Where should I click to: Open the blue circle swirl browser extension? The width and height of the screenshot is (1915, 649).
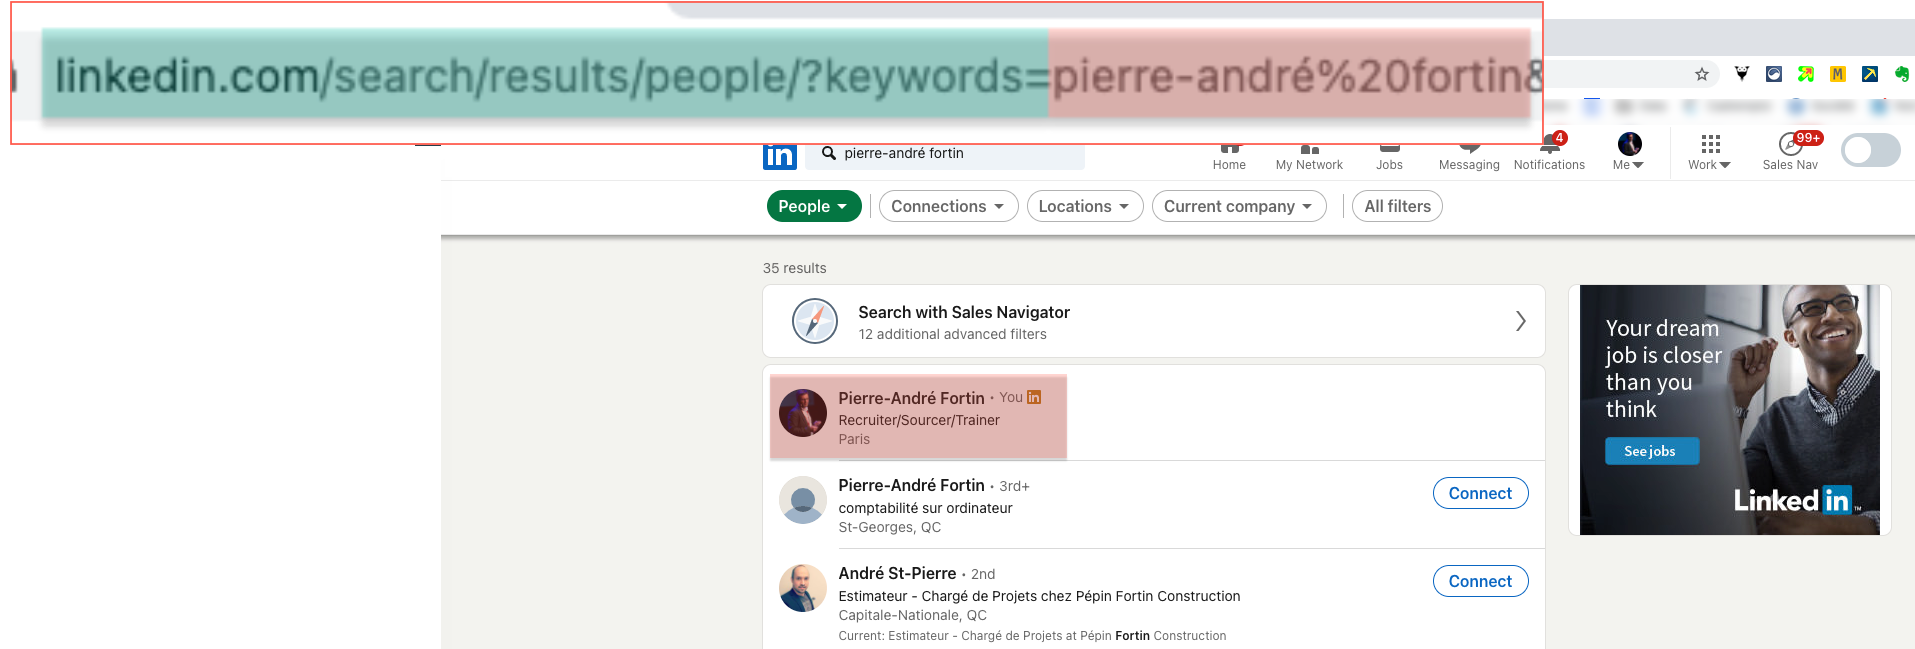1773,74
